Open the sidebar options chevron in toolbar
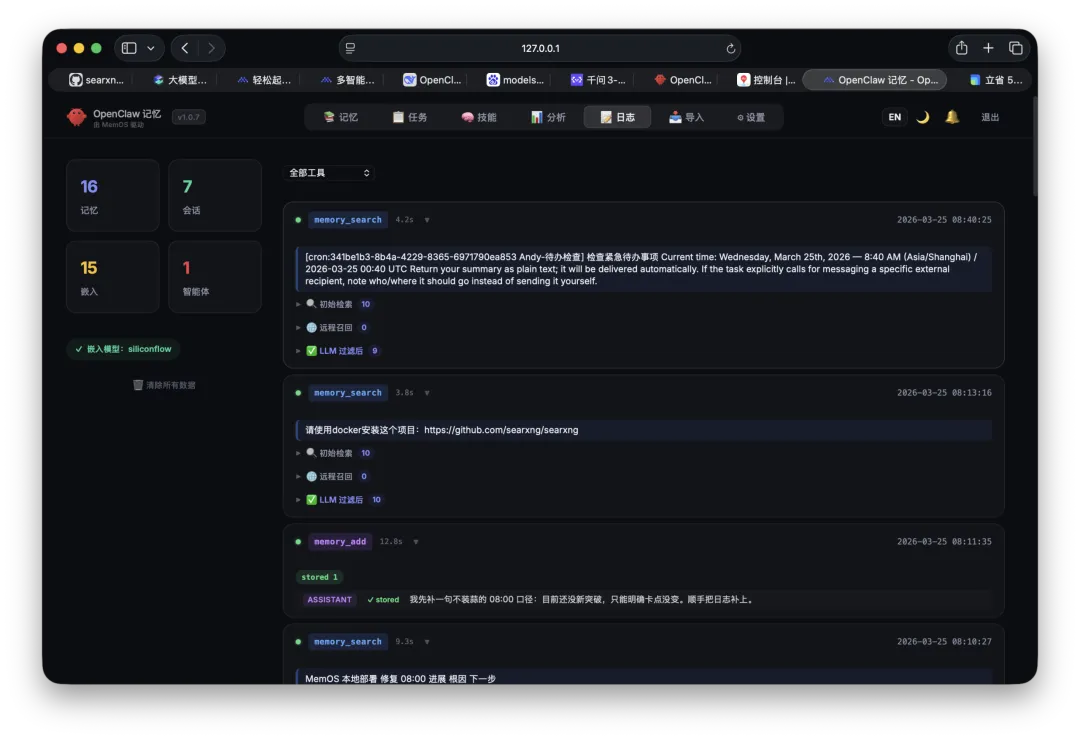The image size is (1080, 740). (x=151, y=48)
